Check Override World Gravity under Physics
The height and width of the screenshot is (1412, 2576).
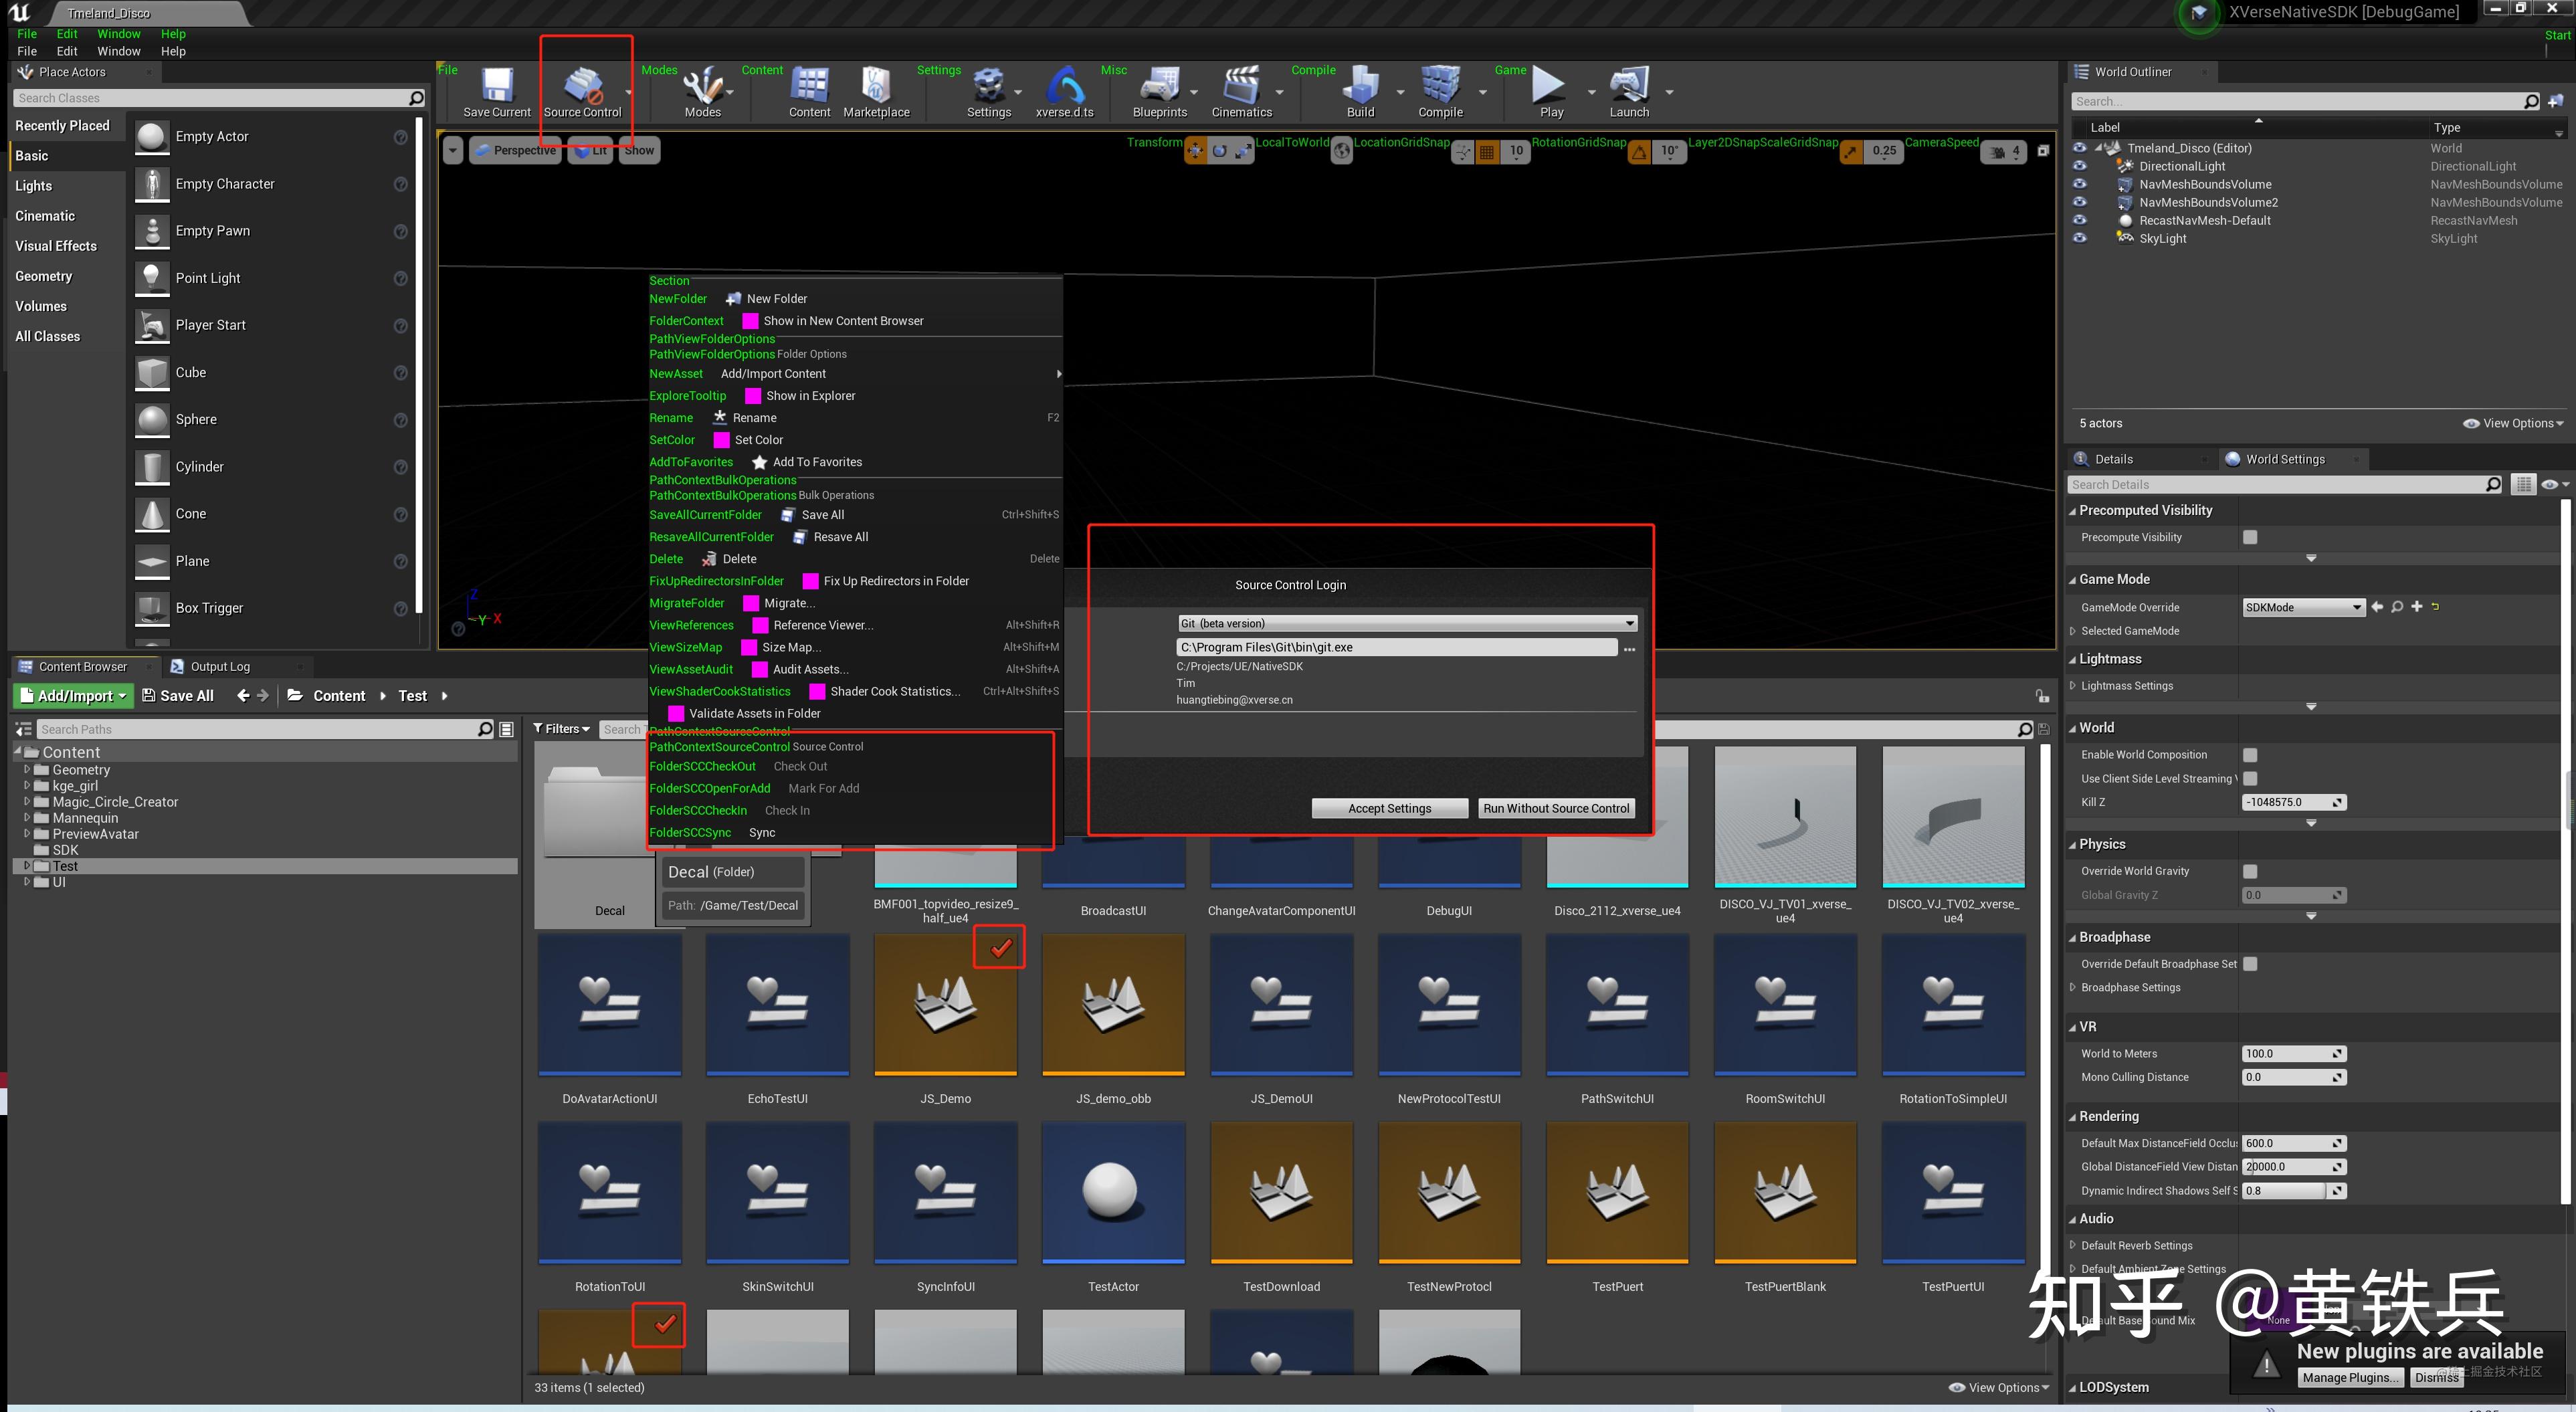pyautogui.click(x=2250, y=871)
